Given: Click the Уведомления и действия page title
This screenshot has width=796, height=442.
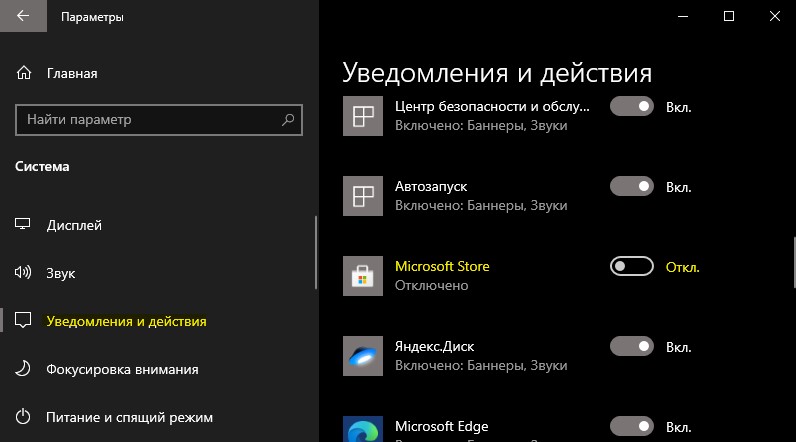Looking at the screenshot, I should (497, 73).
